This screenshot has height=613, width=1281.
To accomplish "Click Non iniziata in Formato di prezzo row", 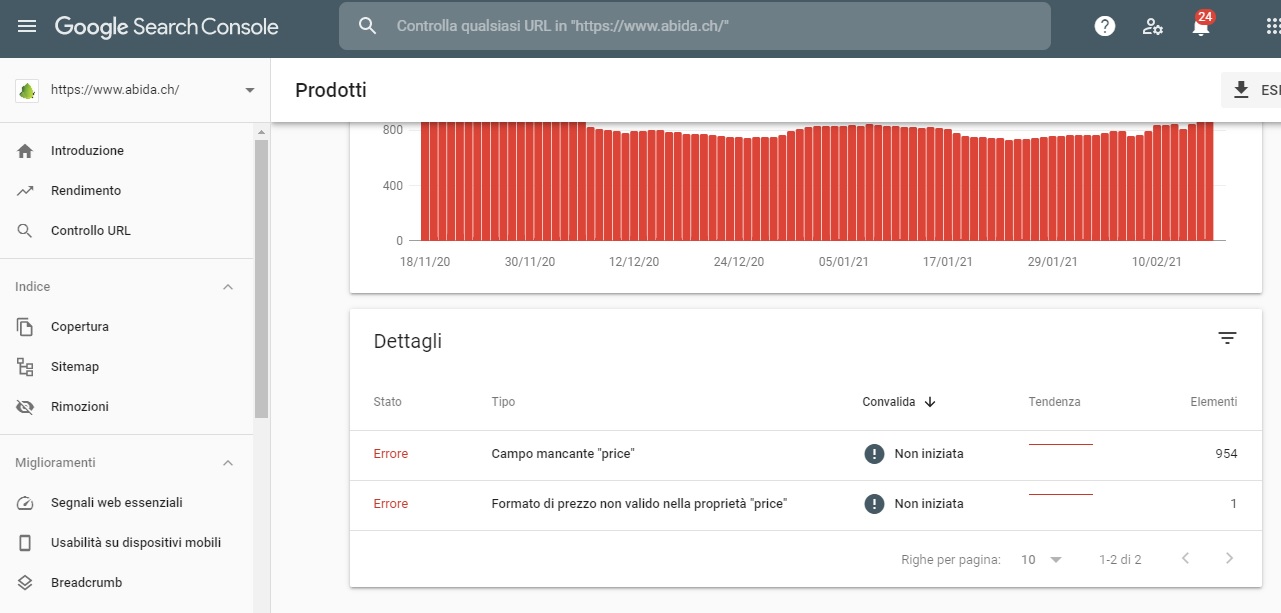I will [929, 504].
